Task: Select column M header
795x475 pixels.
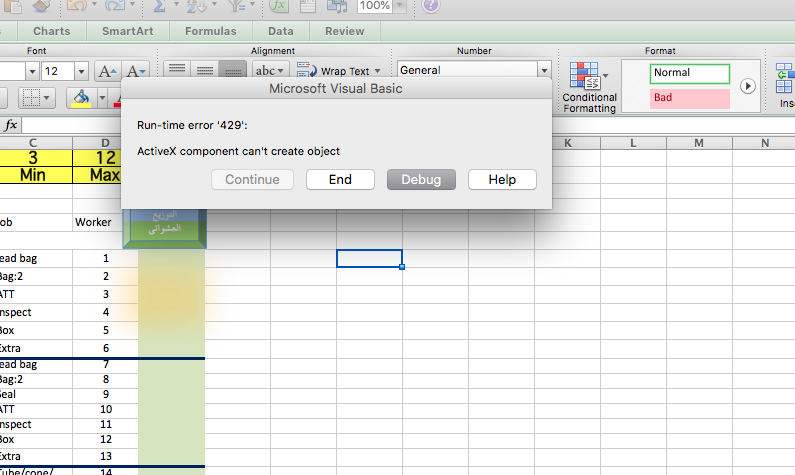Action: (x=699, y=143)
